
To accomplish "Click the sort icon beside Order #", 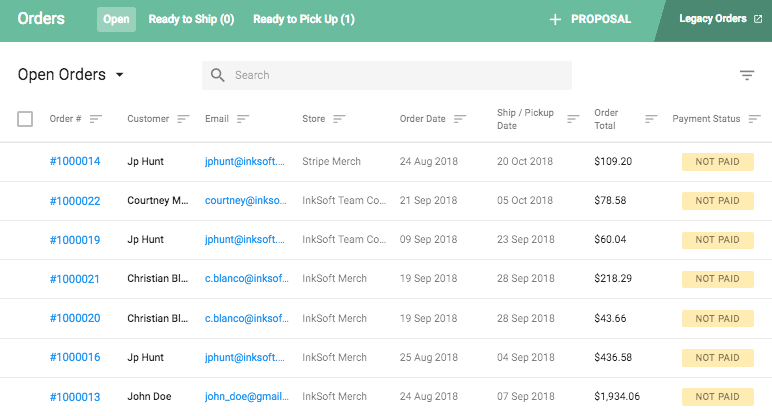I will pyautogui.click(x=96, y=119).
